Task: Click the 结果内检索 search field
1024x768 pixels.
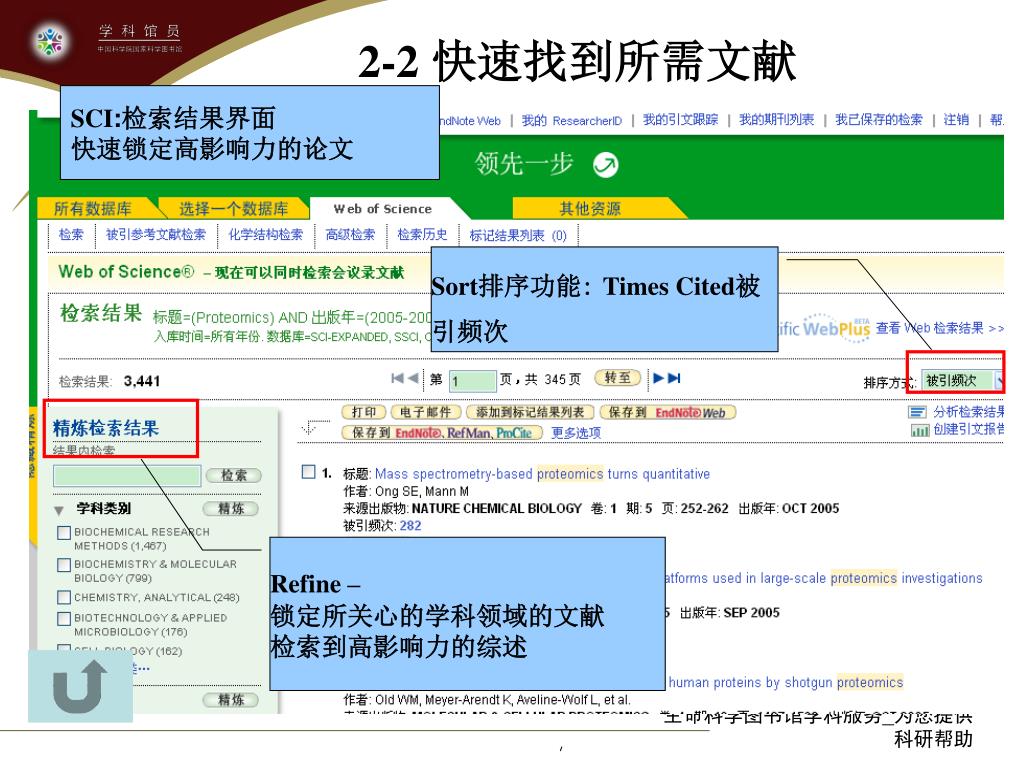Action: [127, 475]
